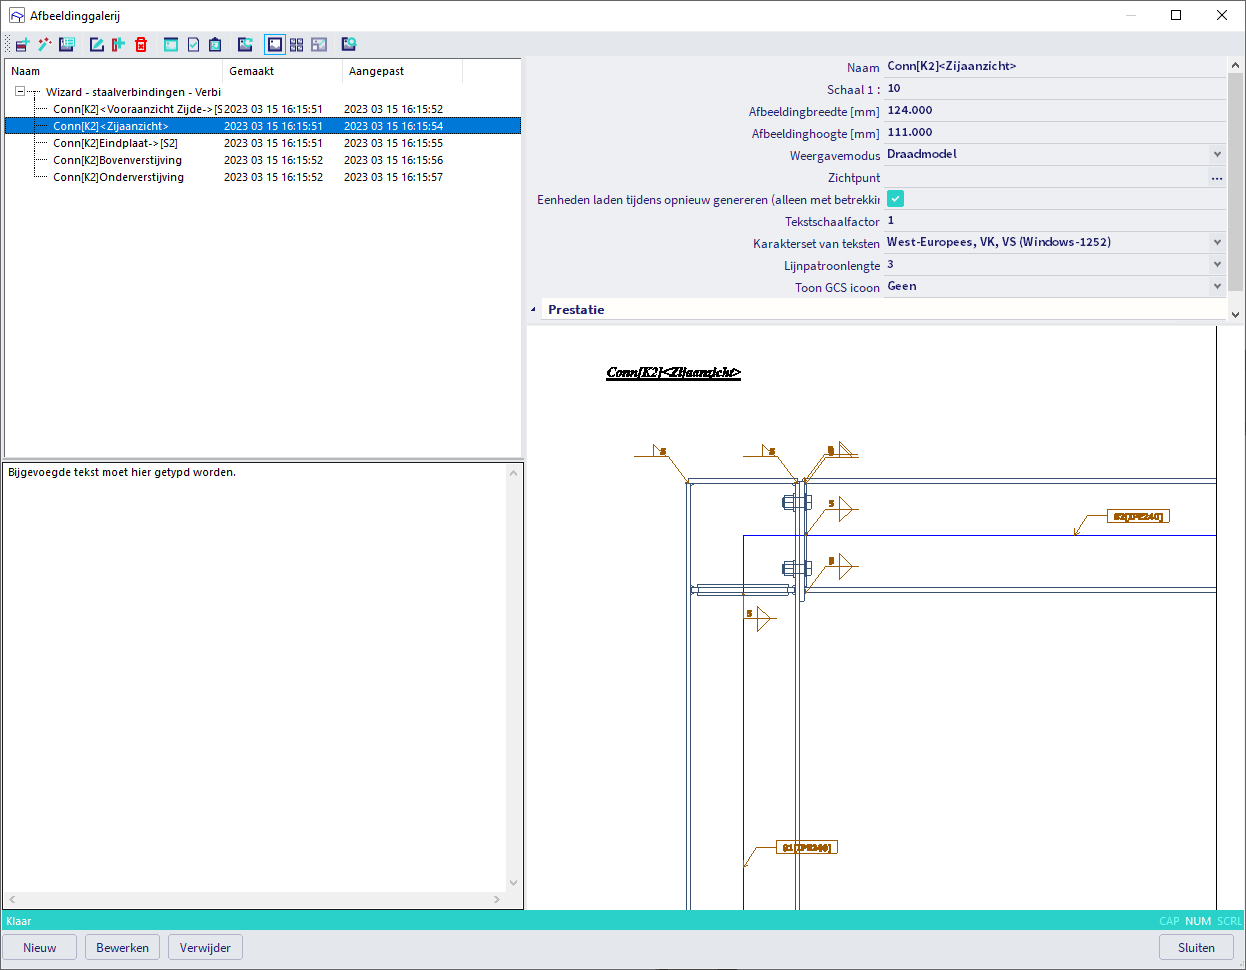
Task: Click the text area scroll-right arrow
Action: pos(497,900)
